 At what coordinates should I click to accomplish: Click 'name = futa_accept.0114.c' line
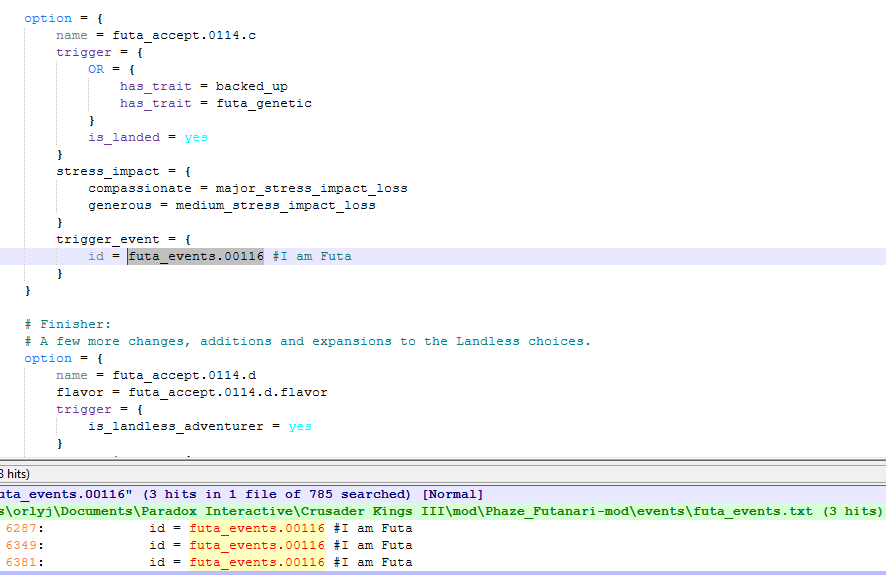point(156,36)
